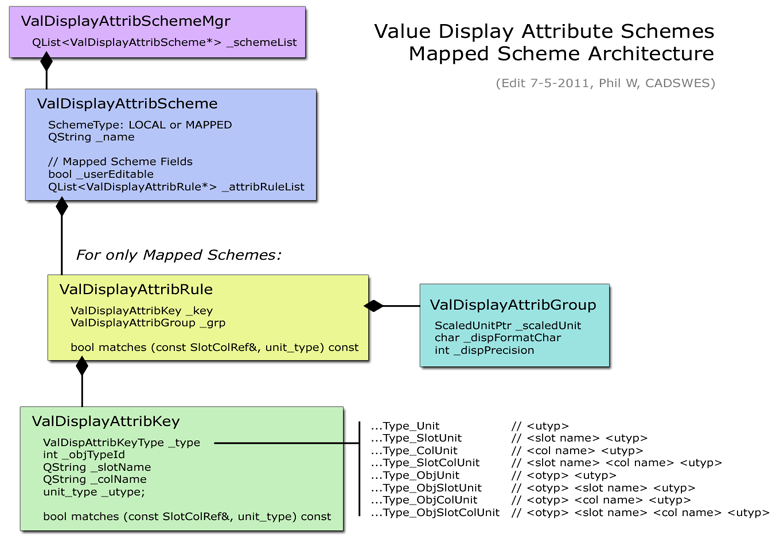Select the ValDispAttribKeyType _type field
Screen dimensions: 780x539
point(121,443)
